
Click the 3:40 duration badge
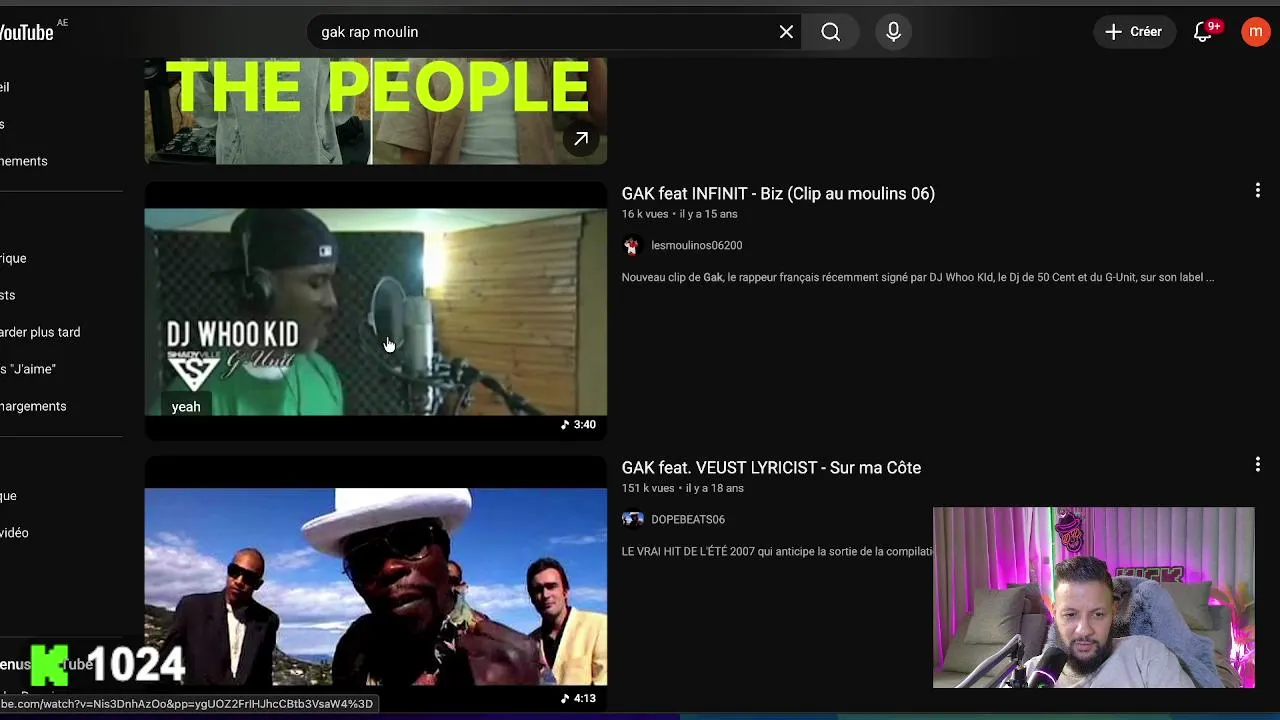click(578, 425)
